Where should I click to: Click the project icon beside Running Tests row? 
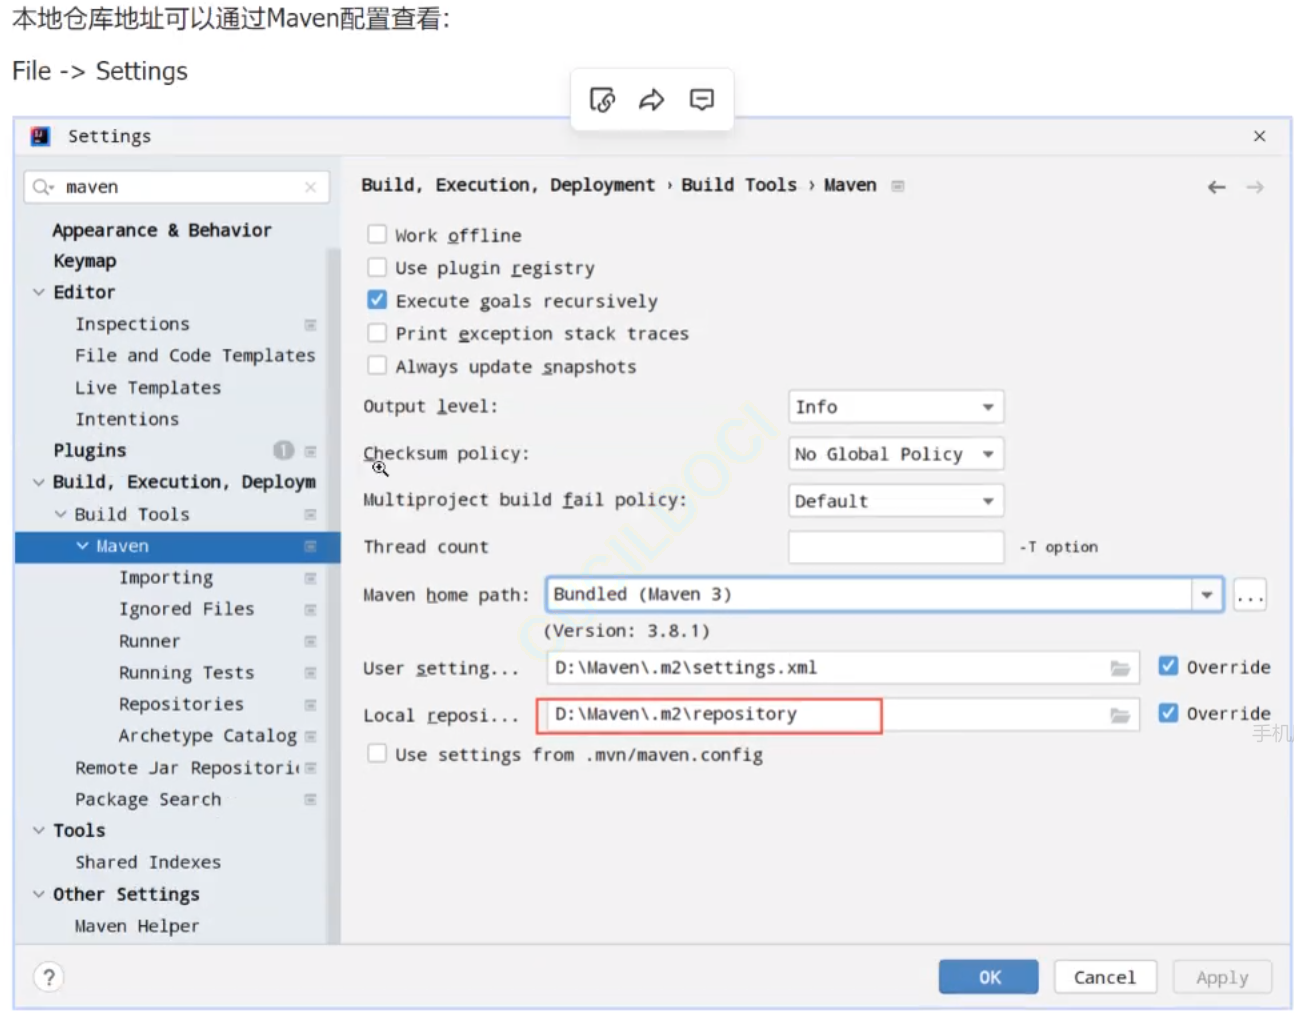tap(310, 673)
